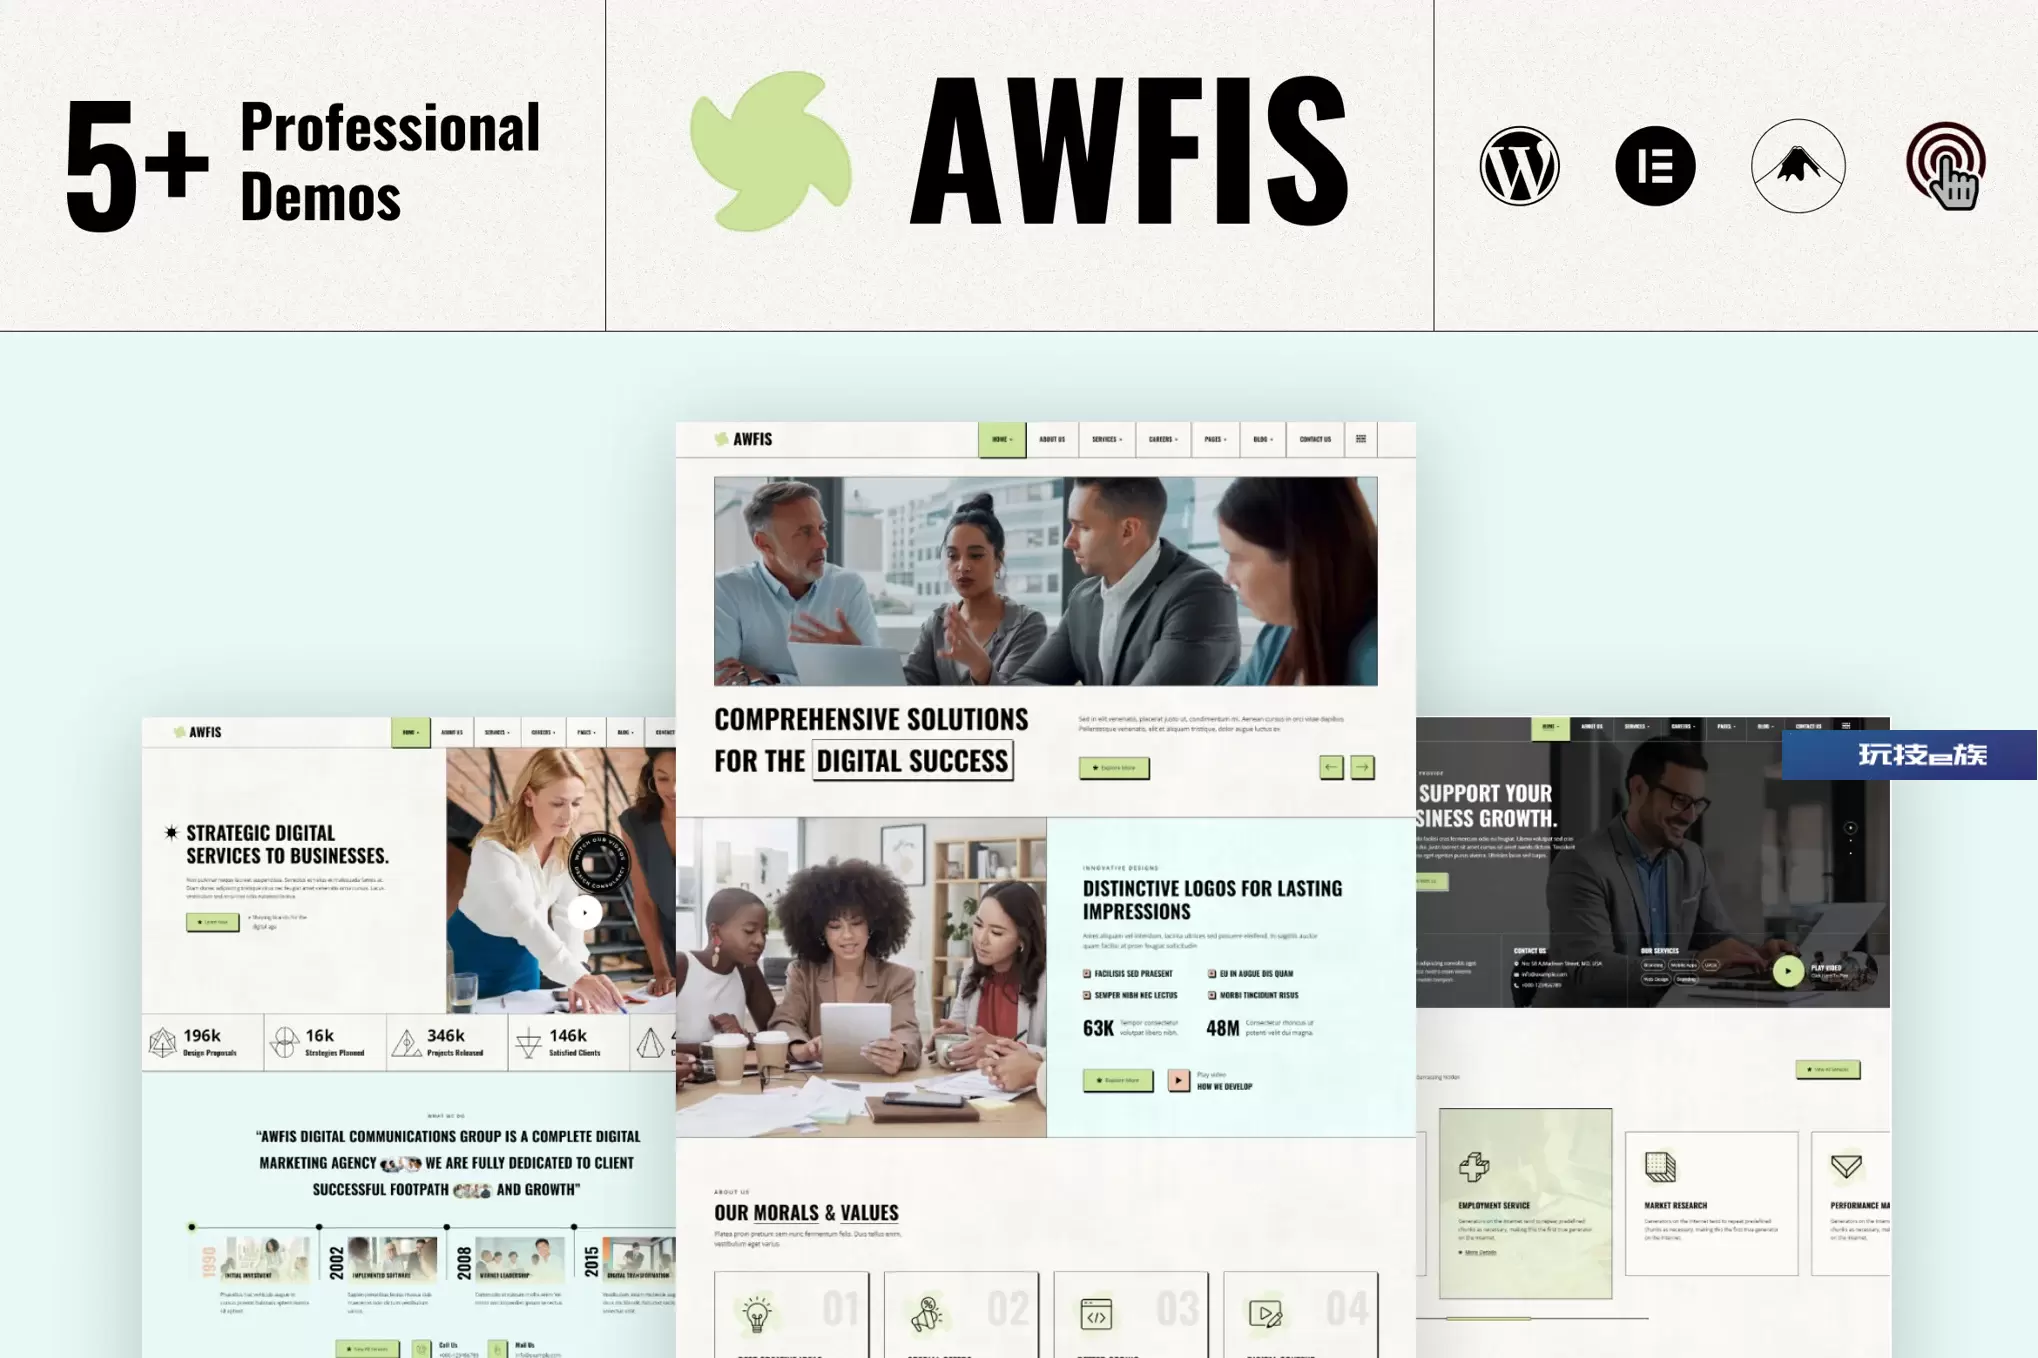Click the Elementor logo icon in banner

[x=1655, y=166]
